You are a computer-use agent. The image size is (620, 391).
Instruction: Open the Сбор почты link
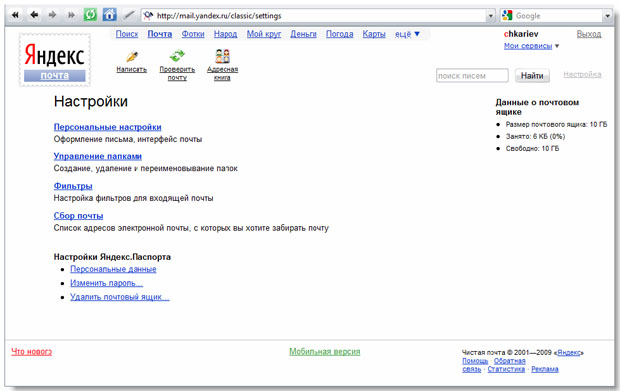coord(78,216)
